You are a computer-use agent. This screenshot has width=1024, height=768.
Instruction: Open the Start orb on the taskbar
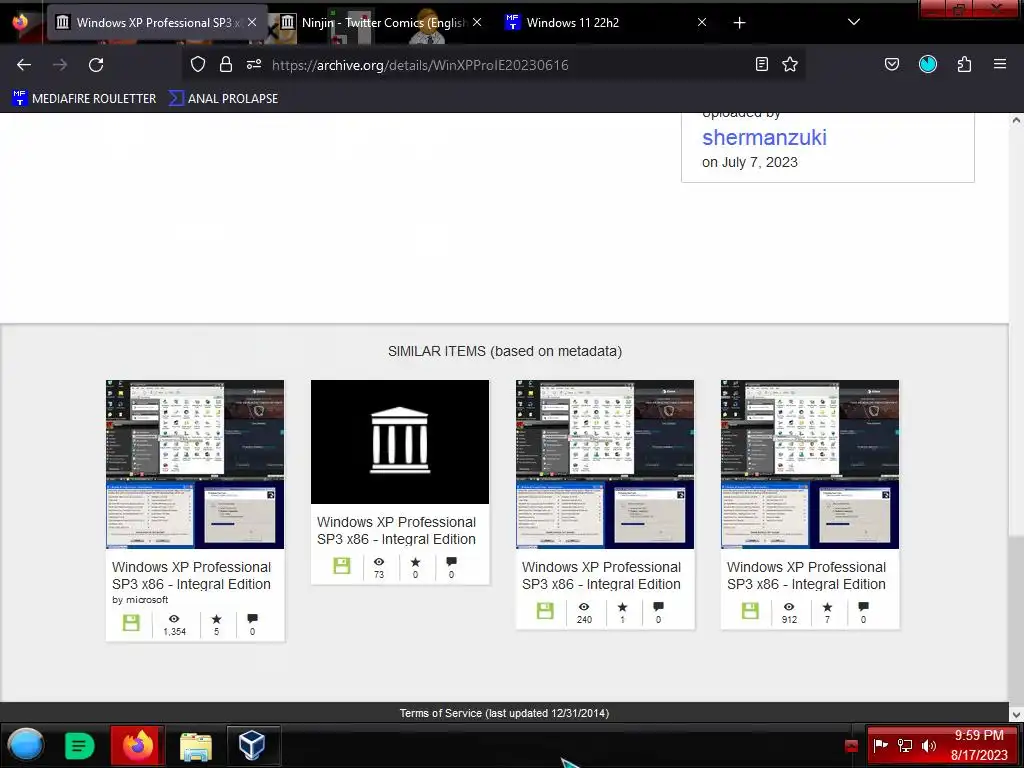(x=26, y=745)
